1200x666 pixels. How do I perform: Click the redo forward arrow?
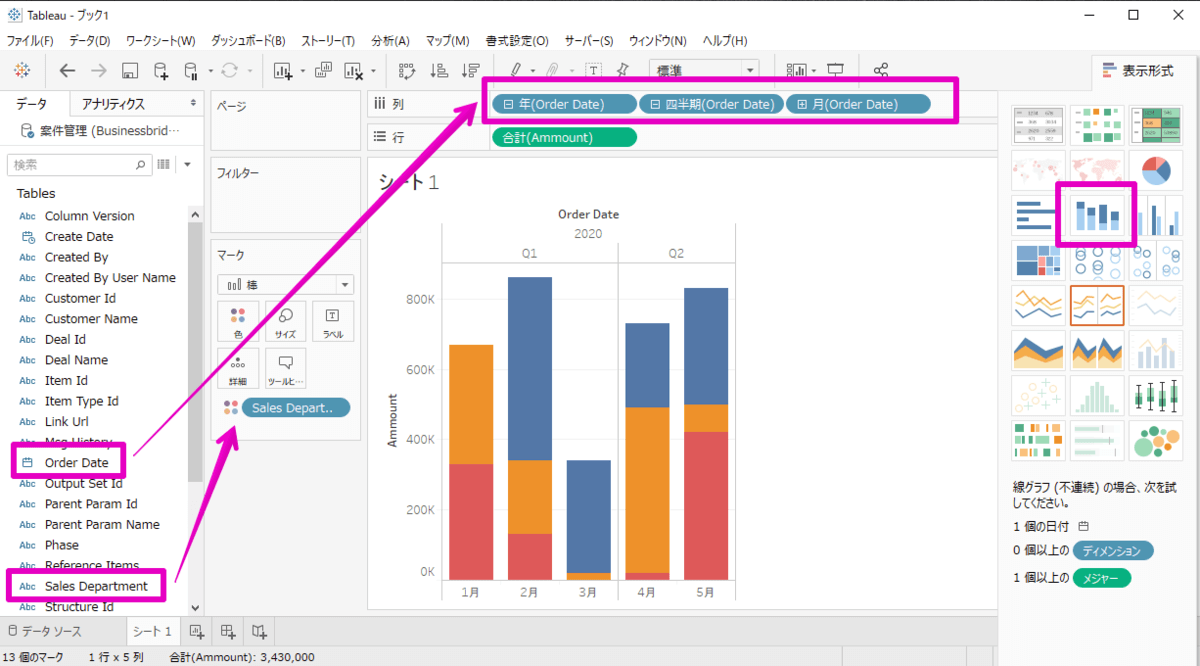pyautogui.click(x=98, y=70)
